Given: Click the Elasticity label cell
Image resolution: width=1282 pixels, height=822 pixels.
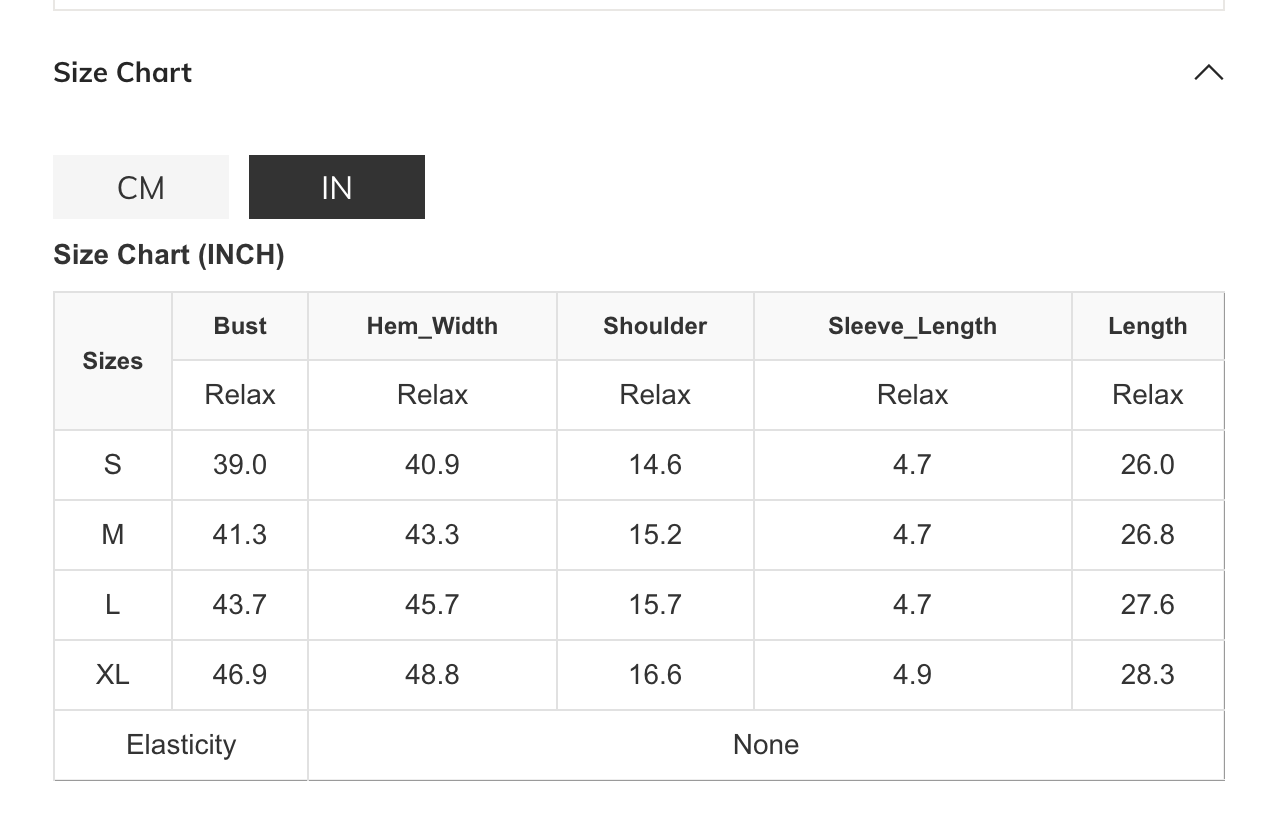Looking at the screenshot, I should (x=181, y=745).
